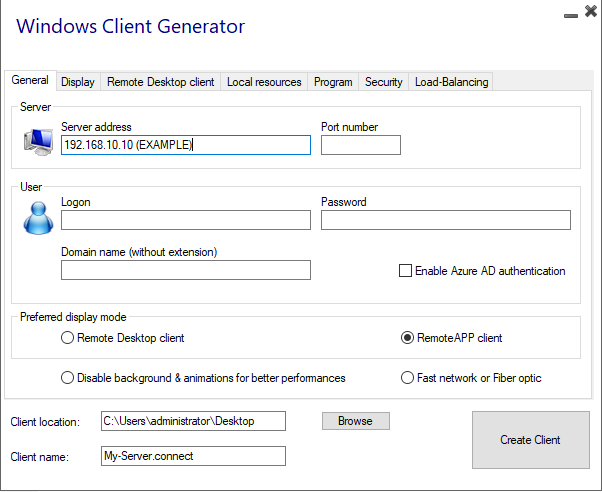
Task: Click into the Port number field
Action: tap(360, 145)
